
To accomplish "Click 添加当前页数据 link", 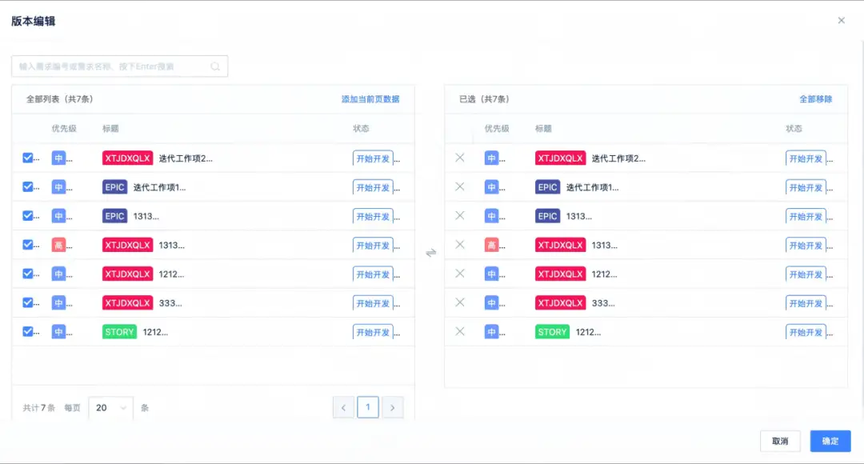I will tap(370, 99).
